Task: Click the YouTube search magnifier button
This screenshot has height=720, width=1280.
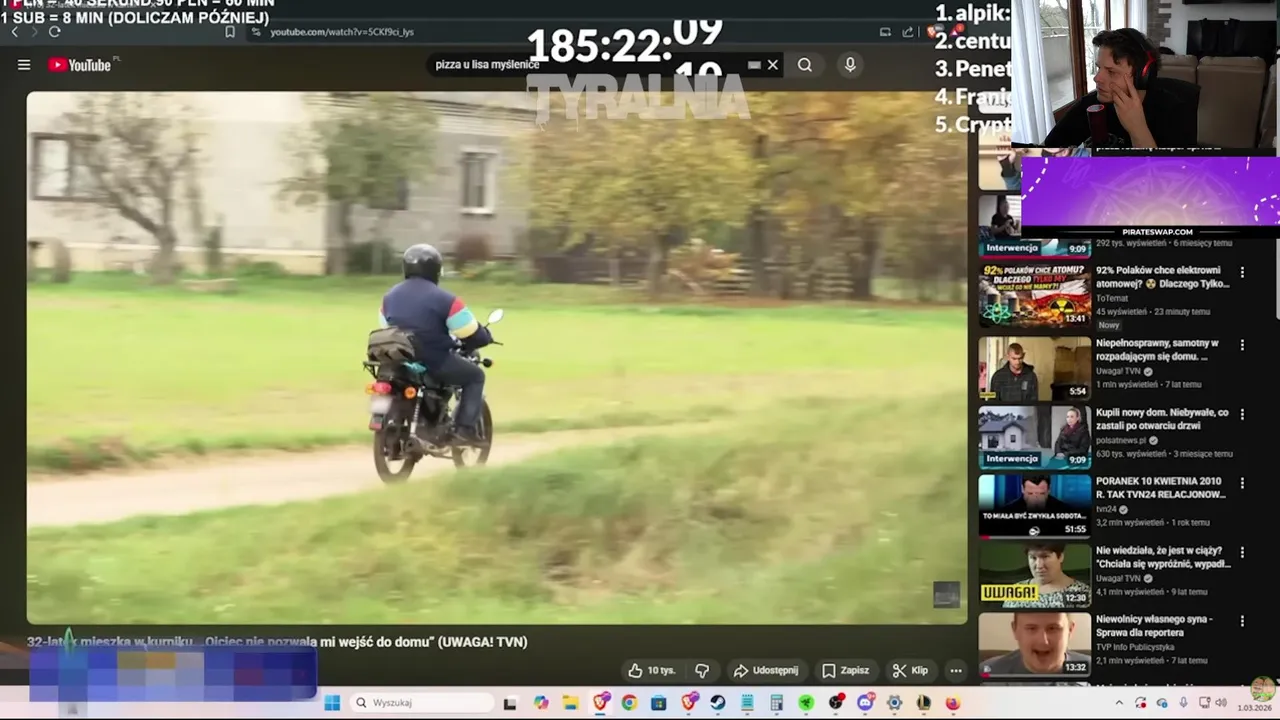Action: (x=805, y=65)
